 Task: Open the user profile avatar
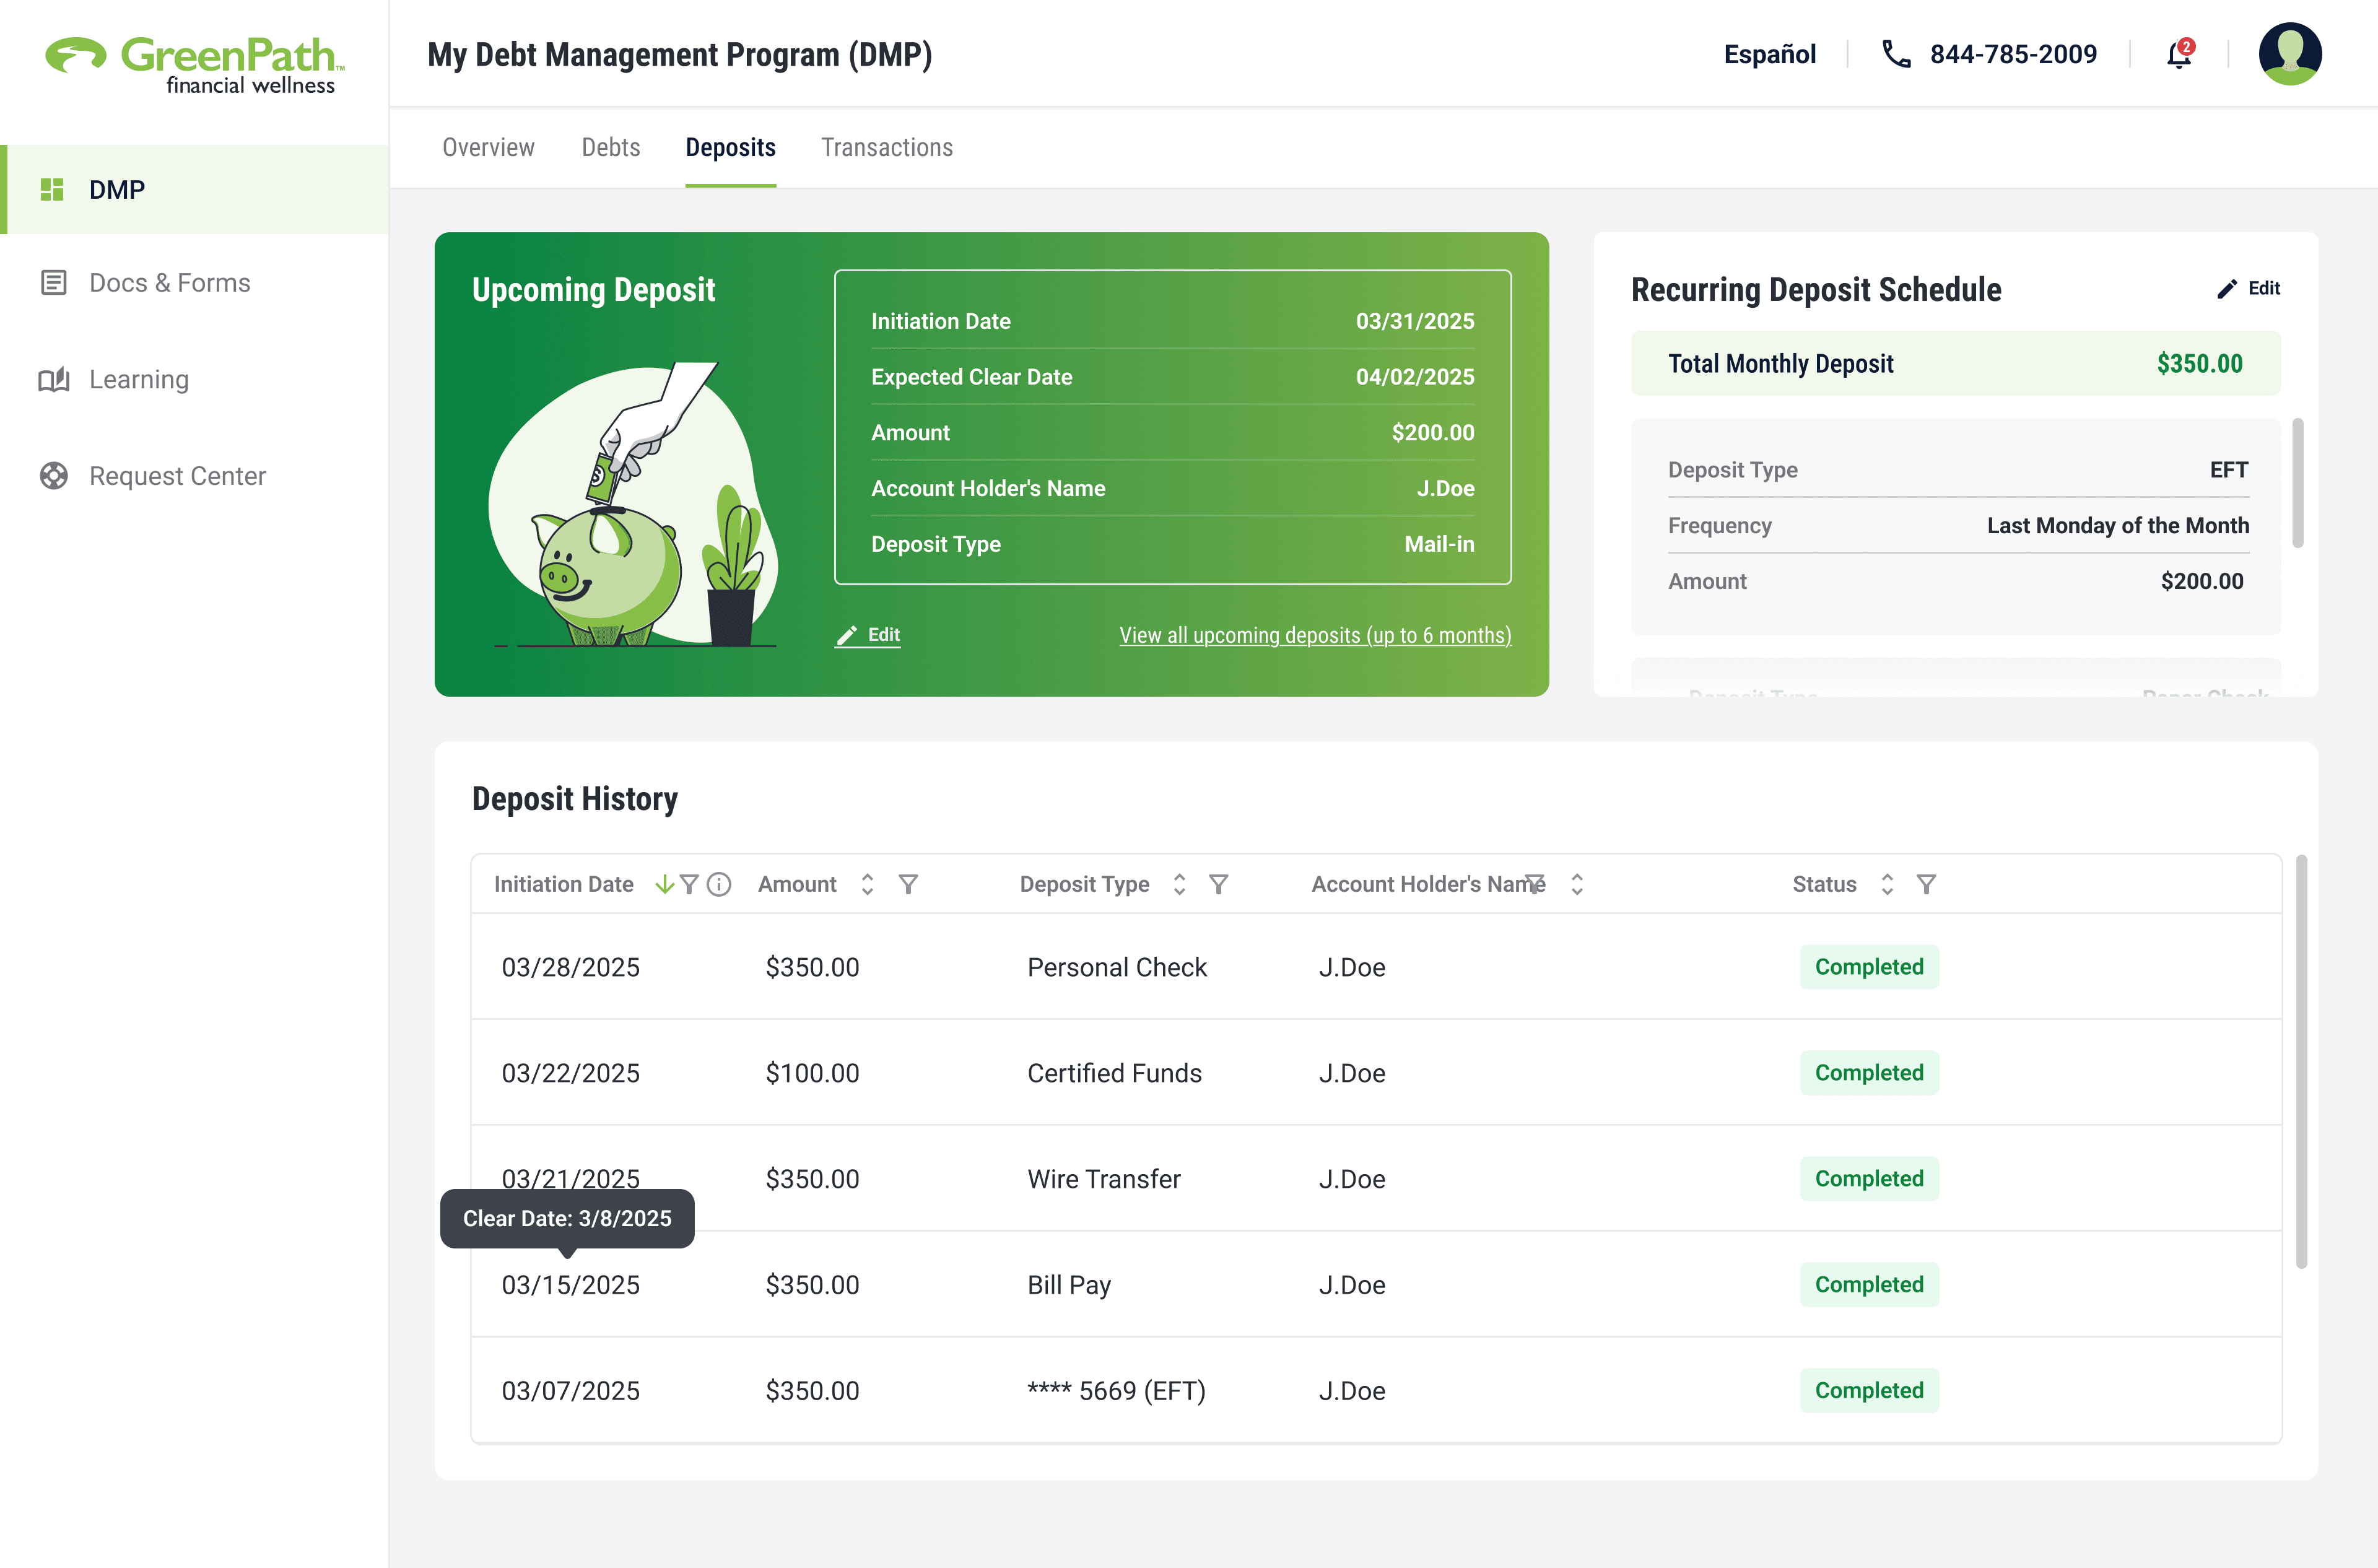[x=2289, y=54]
